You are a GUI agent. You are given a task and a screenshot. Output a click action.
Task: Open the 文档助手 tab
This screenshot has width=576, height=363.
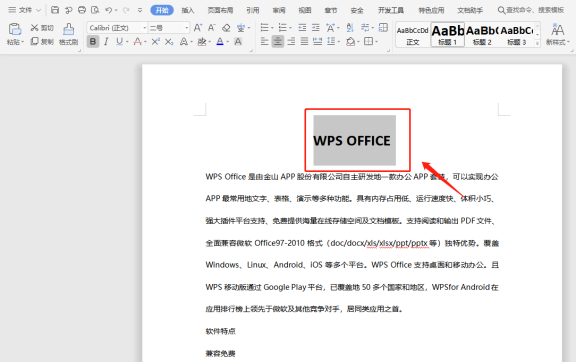pyautogui.click(x=470, y=10)
